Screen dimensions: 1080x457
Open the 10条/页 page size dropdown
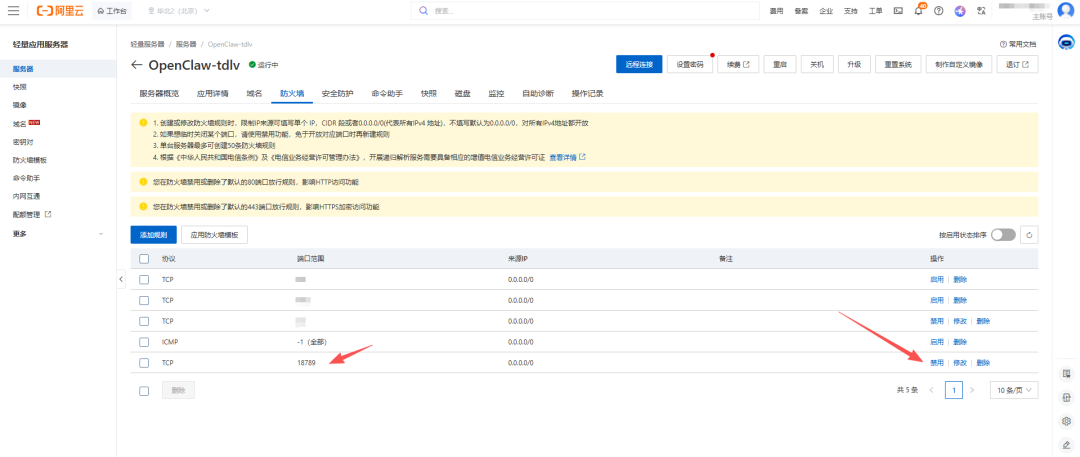pyautogui.click(x=1013, y=390)
